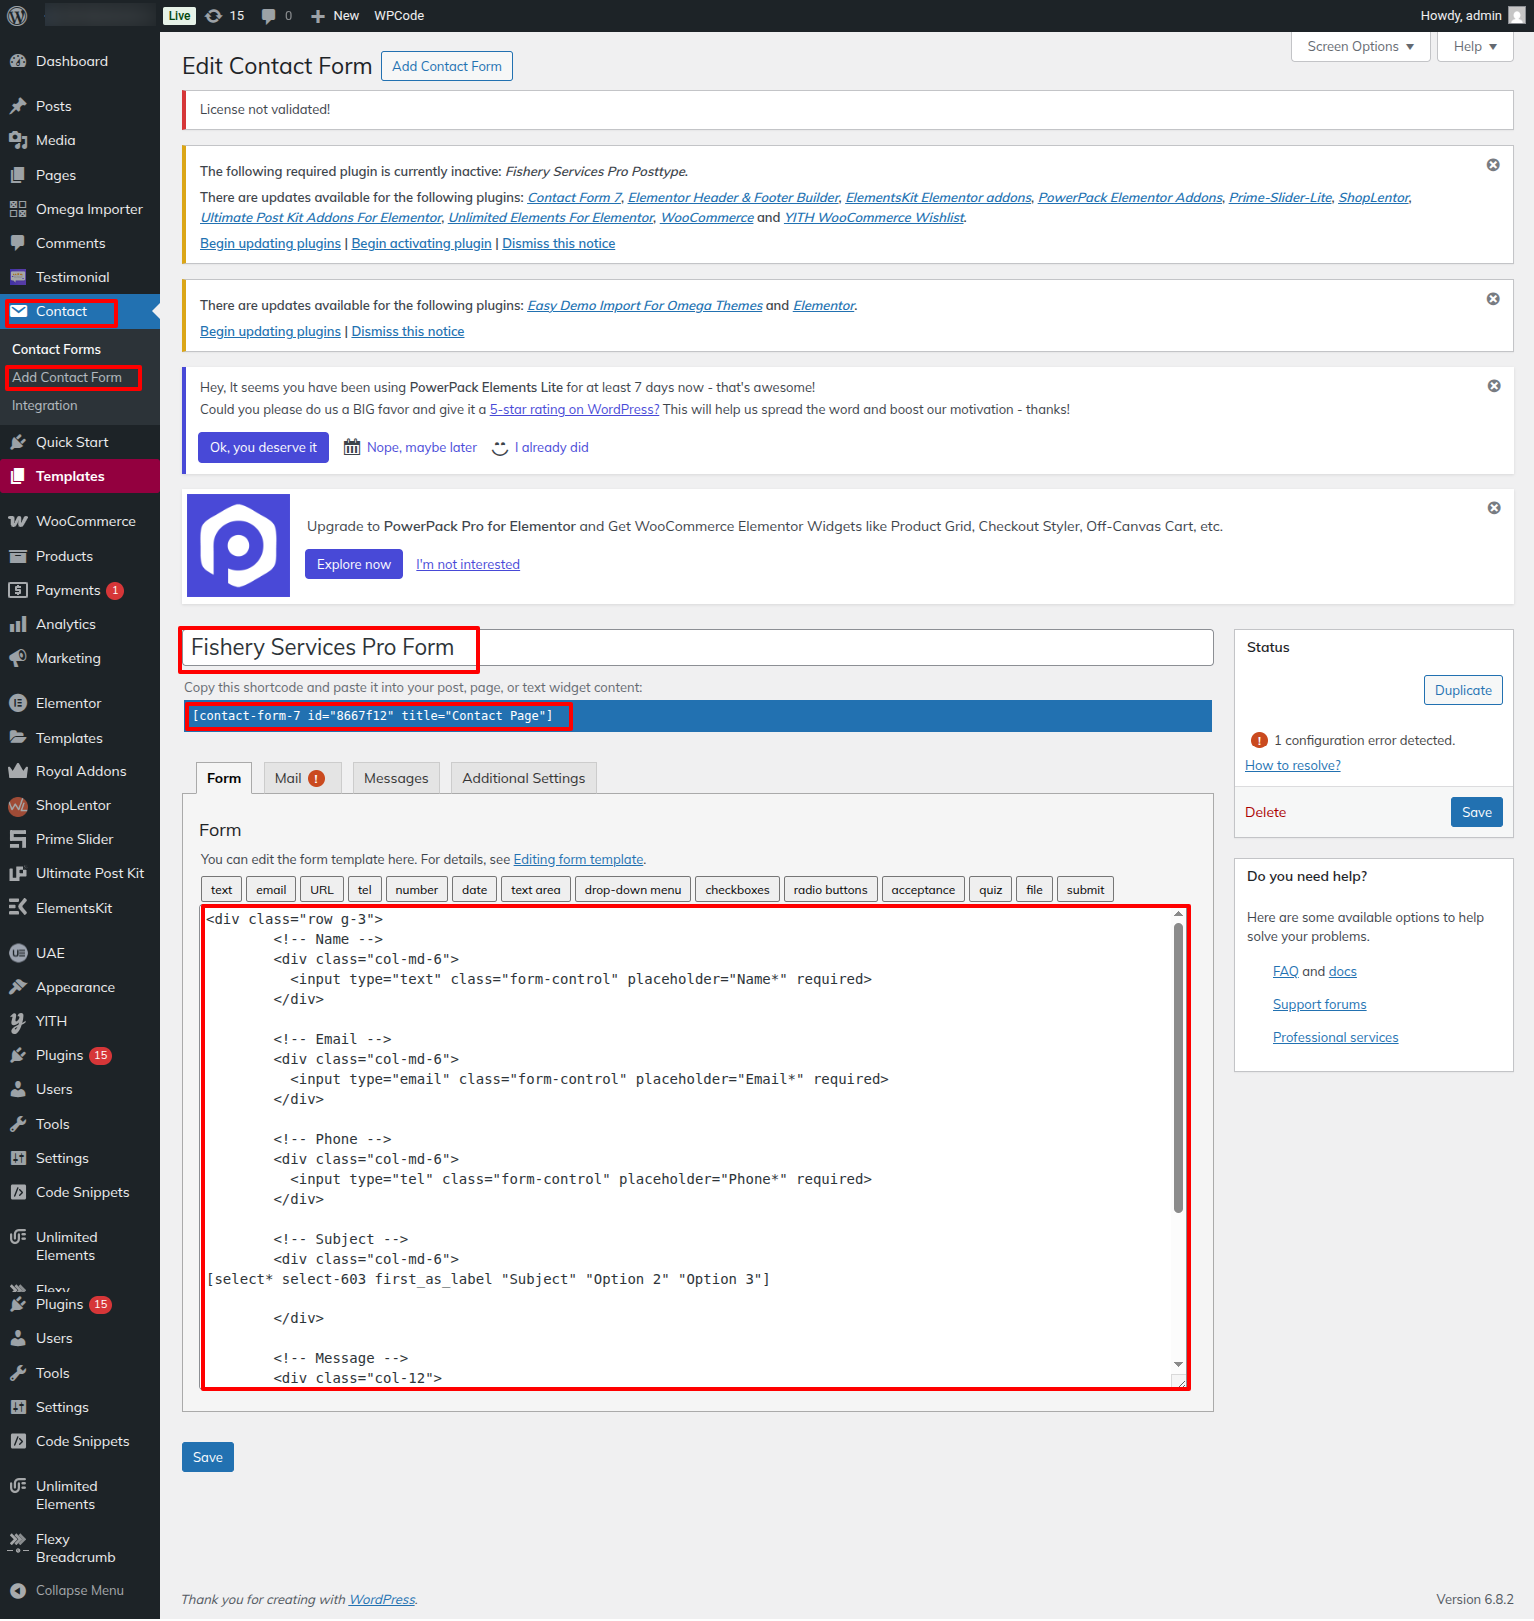Insert a radio buttons form tag
The image size is (1534, 1621).
click(x=830, y=890)
